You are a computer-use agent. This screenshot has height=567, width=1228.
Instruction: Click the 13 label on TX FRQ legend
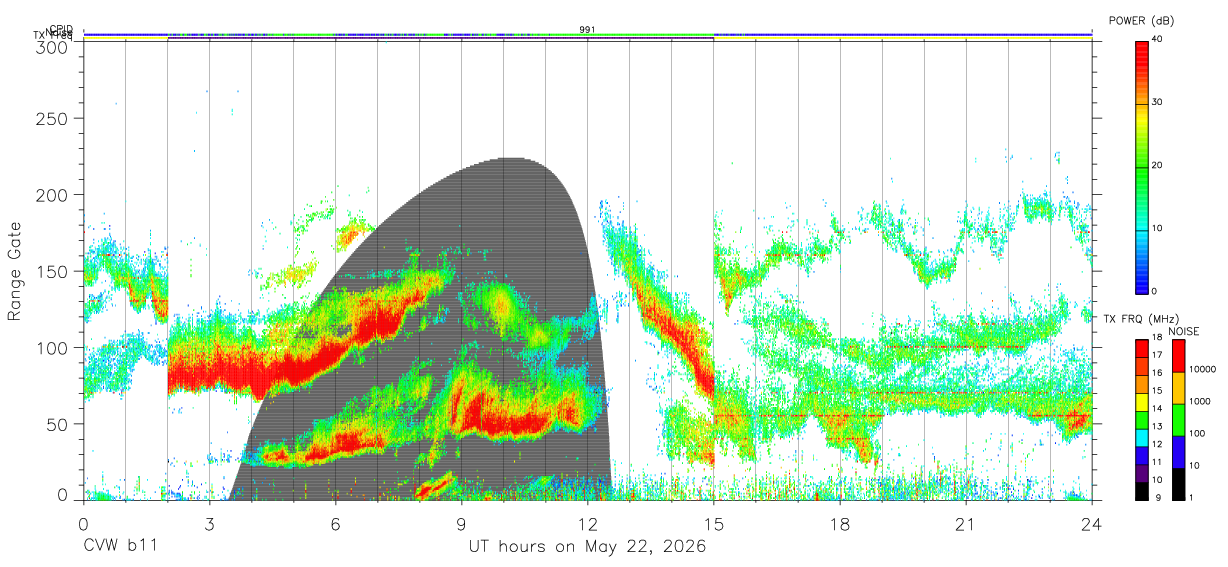coord(1158,426)
